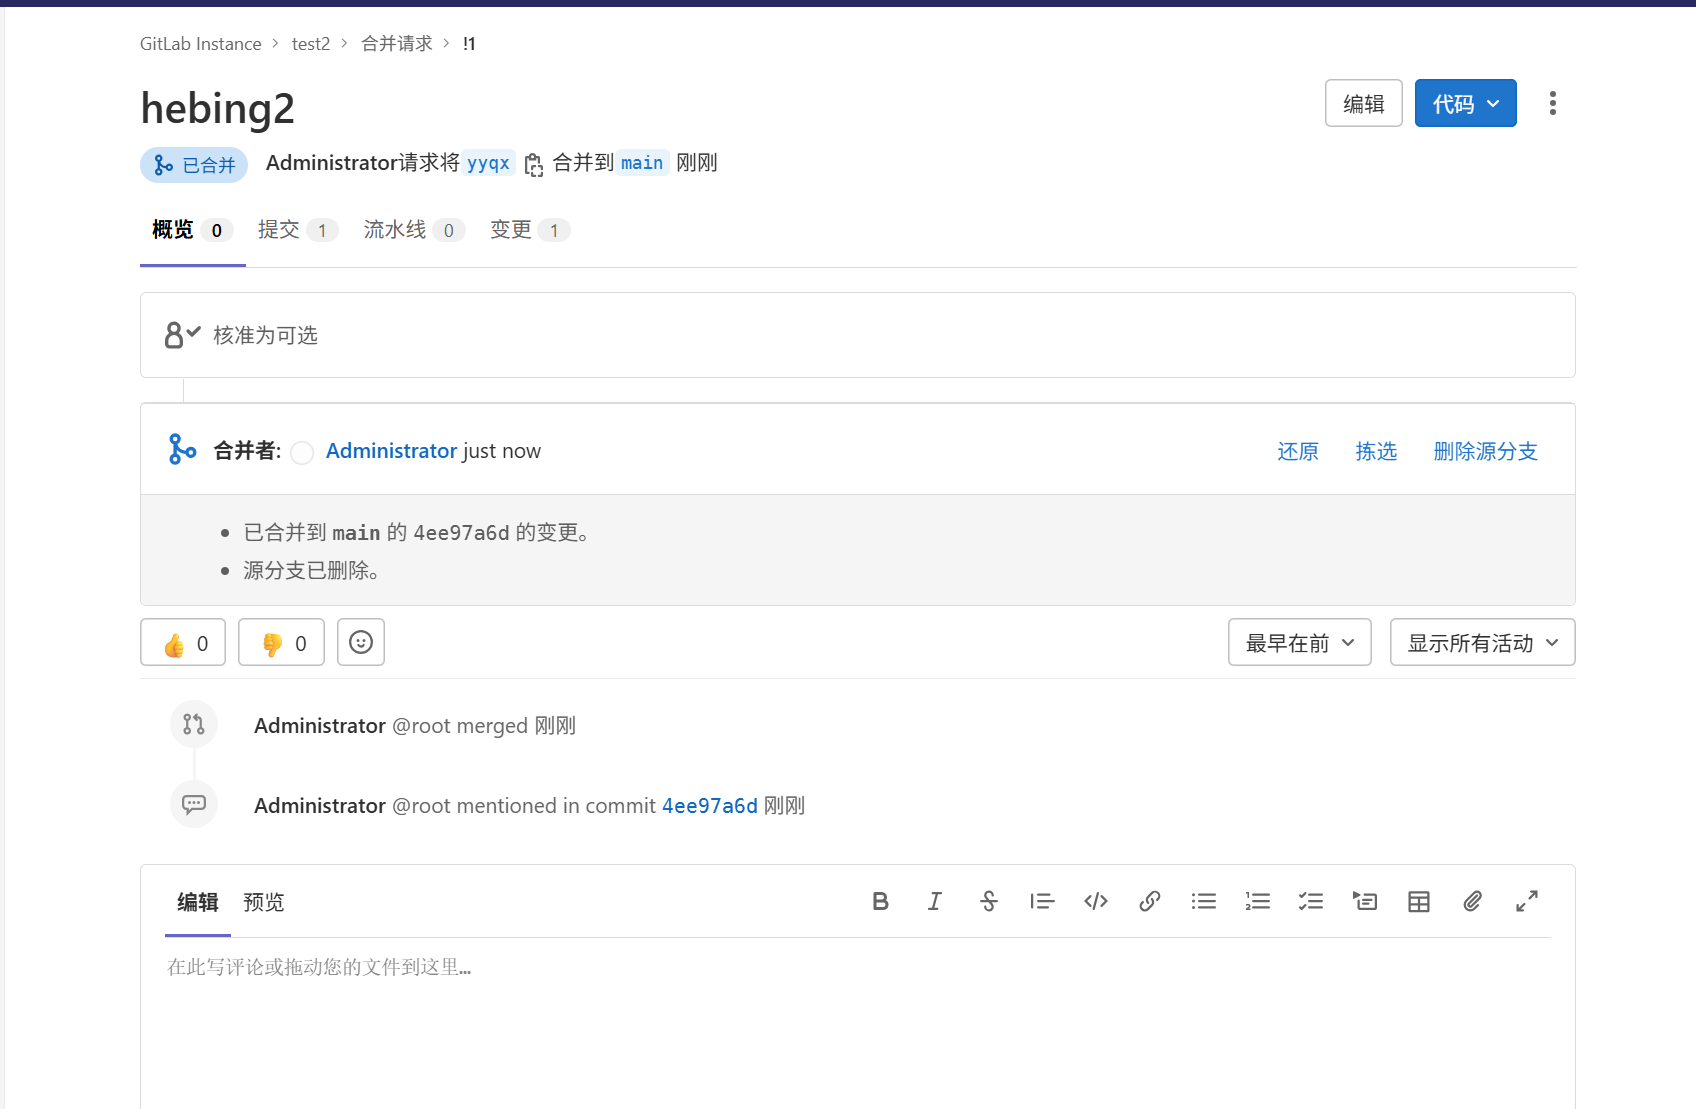Click the 核准为可选 text
Image resolution: width=1696 pixels, height=1109 pixels.
265,335
